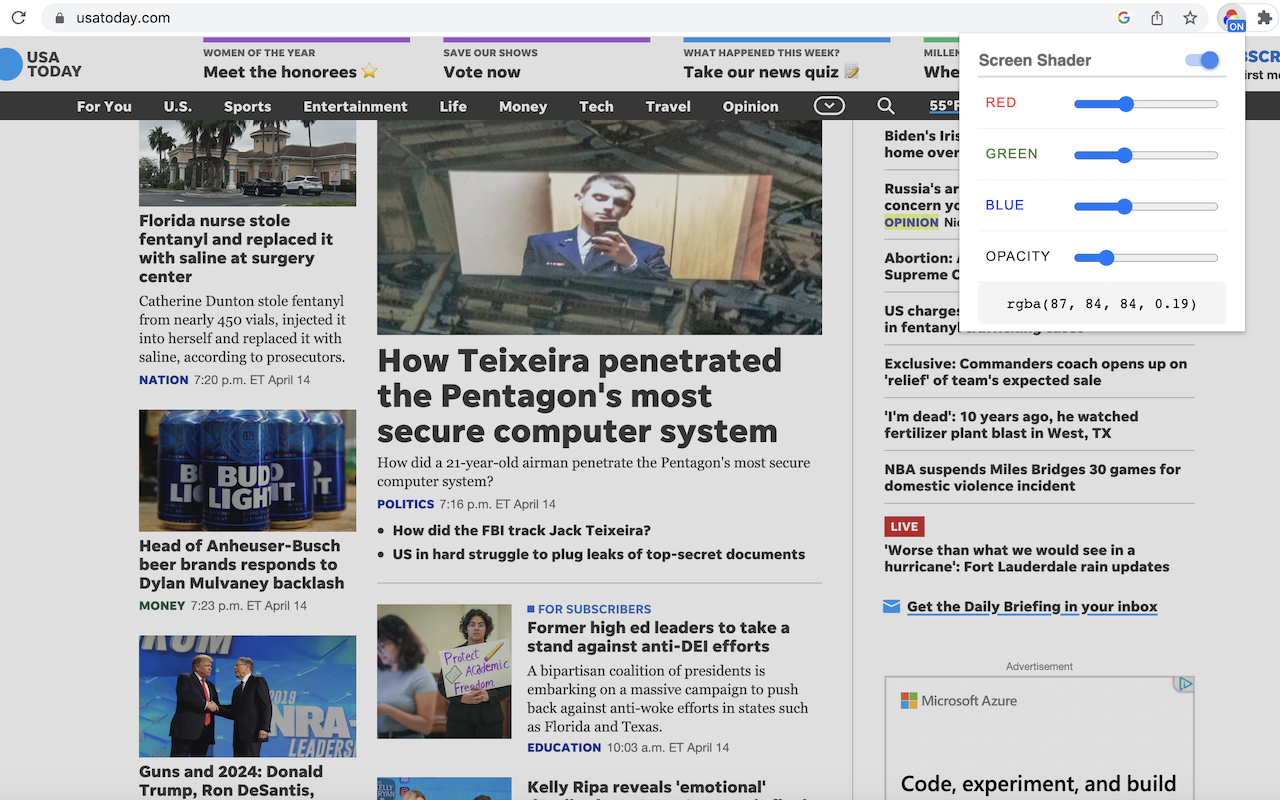Open the share page icon
Viewport: 1280px width, 800px height.
point(1157,18)
